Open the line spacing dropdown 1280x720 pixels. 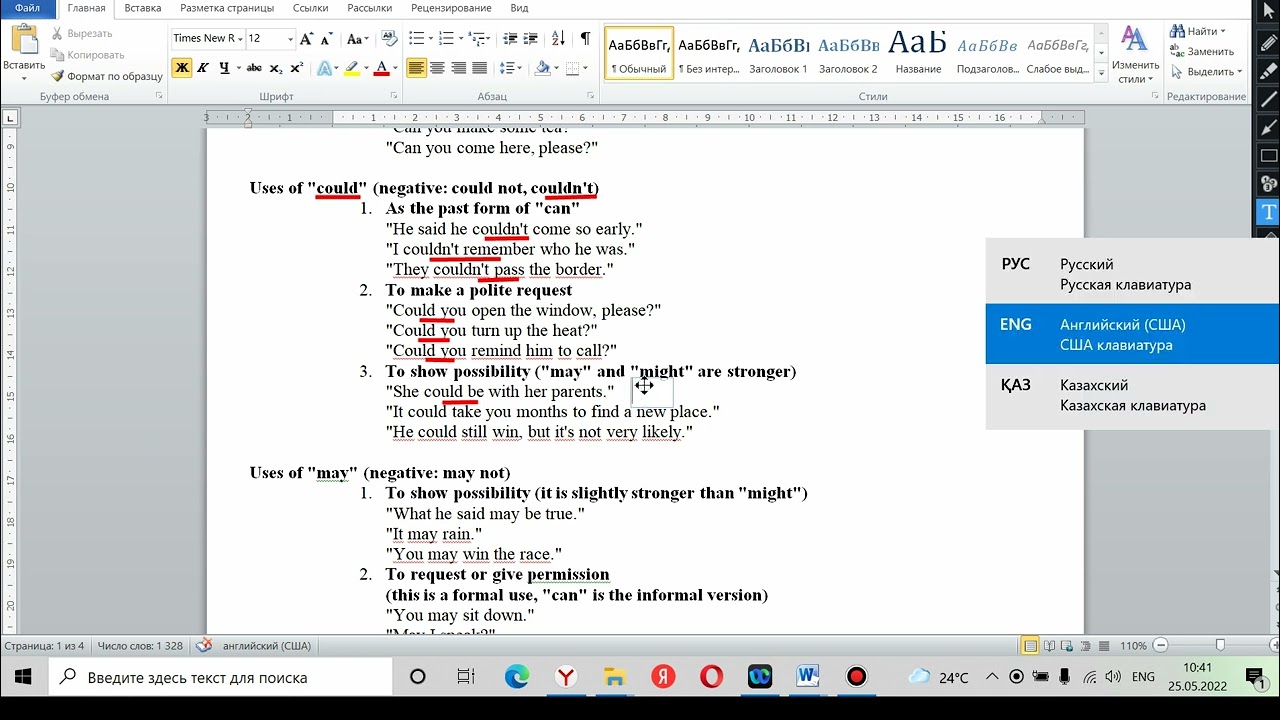point(511,68)
